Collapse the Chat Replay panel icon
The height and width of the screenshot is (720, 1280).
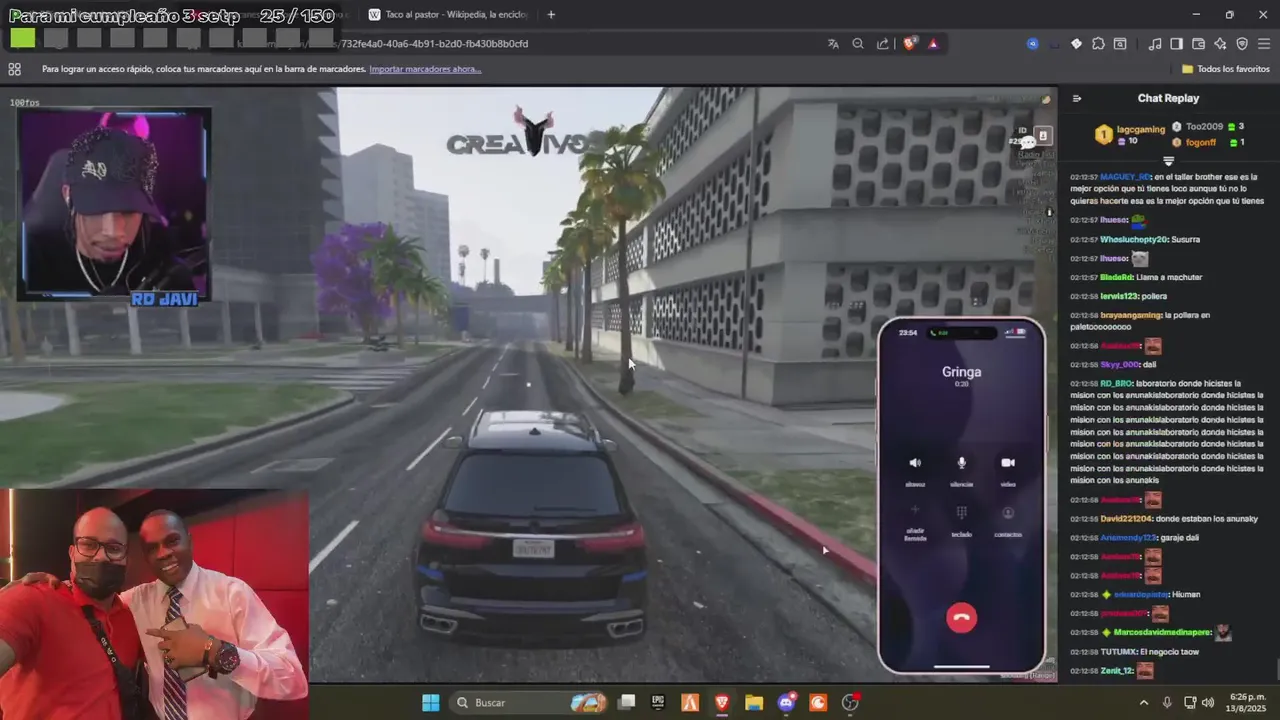point(1077,98)
